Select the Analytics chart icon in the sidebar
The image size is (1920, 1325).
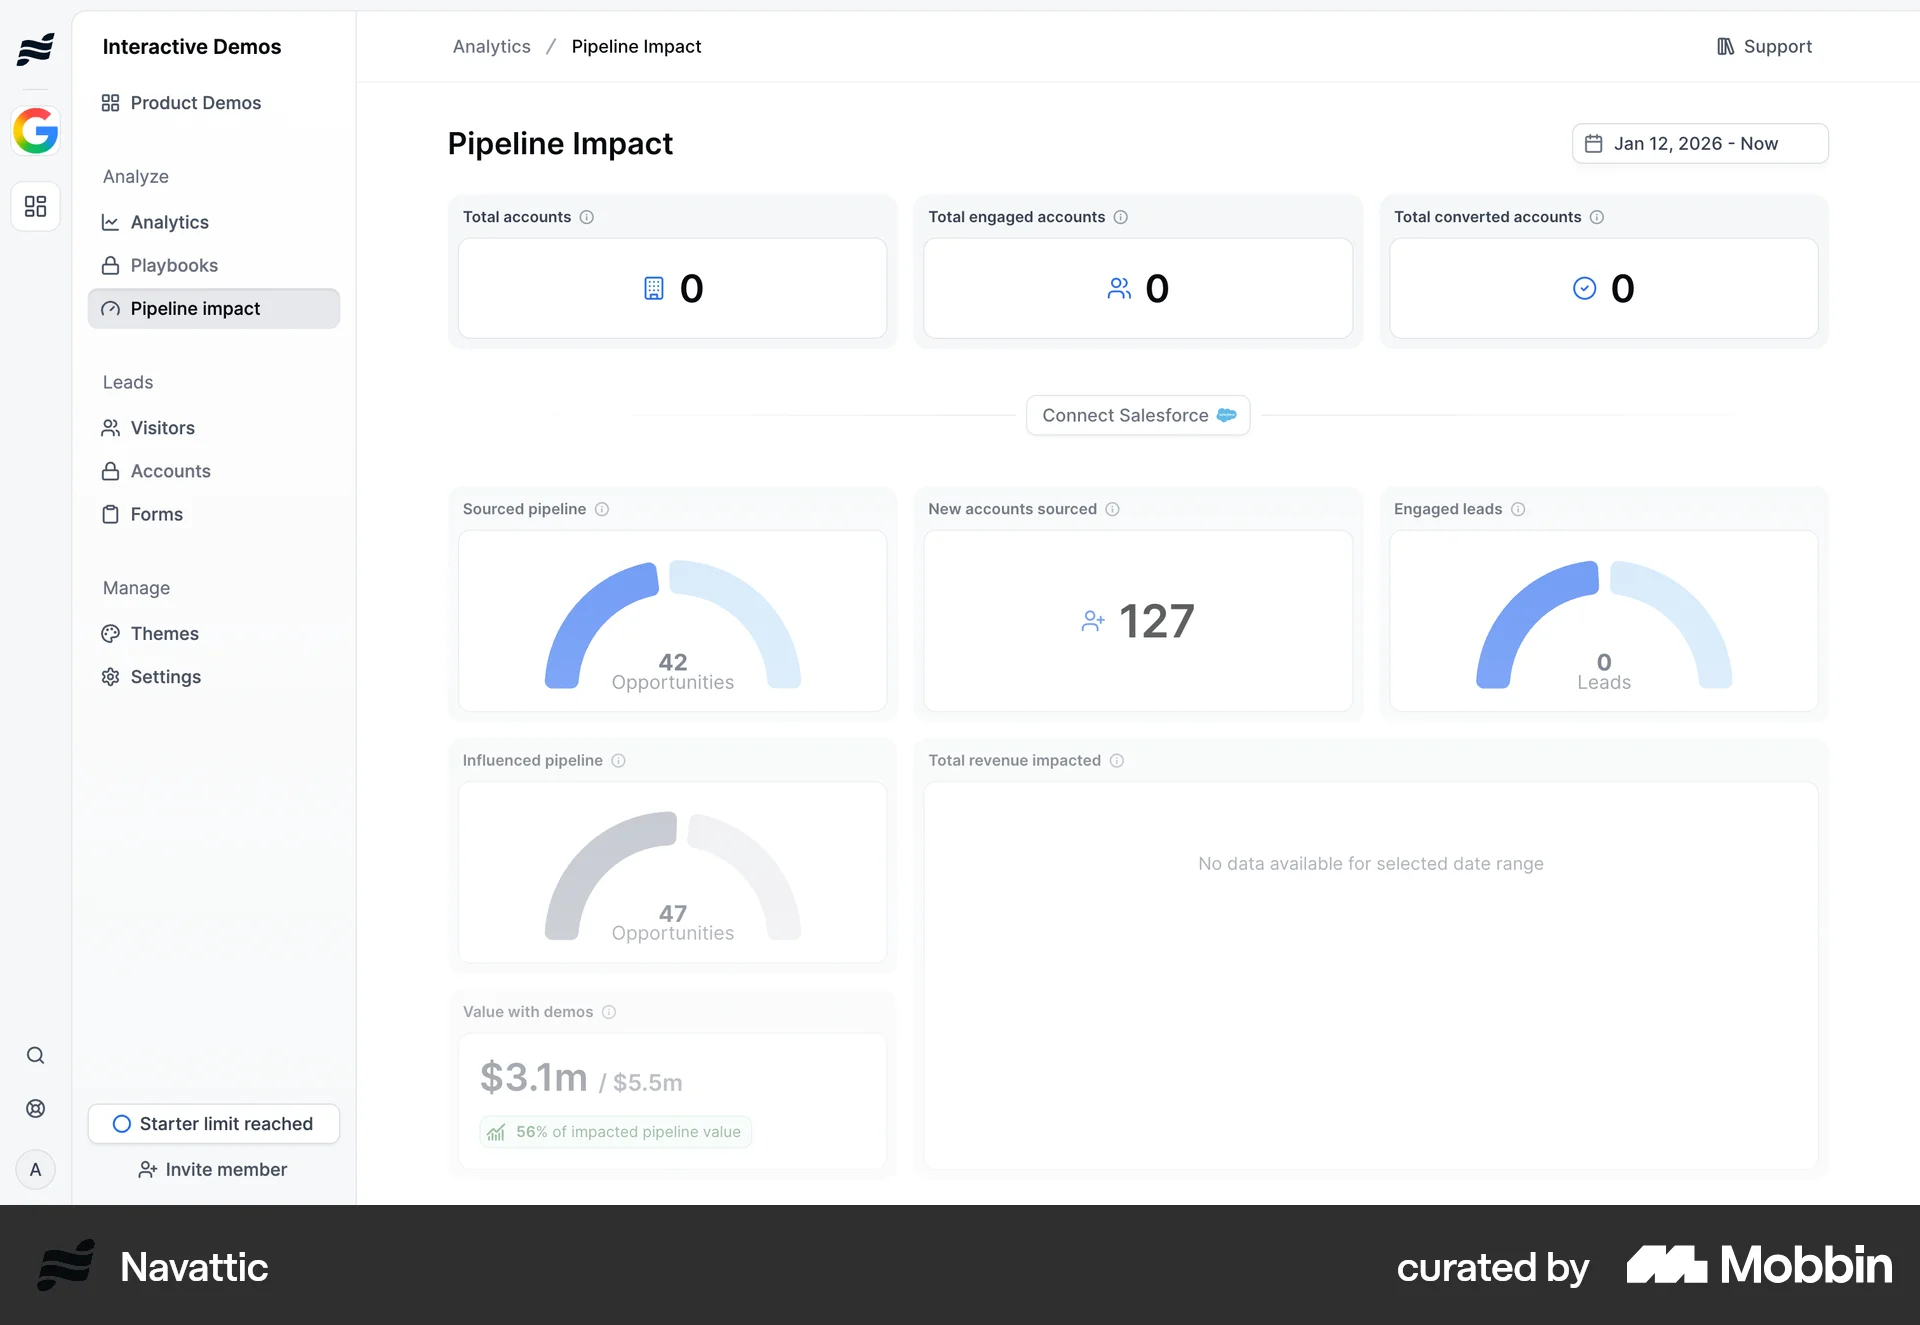[111, 222]
